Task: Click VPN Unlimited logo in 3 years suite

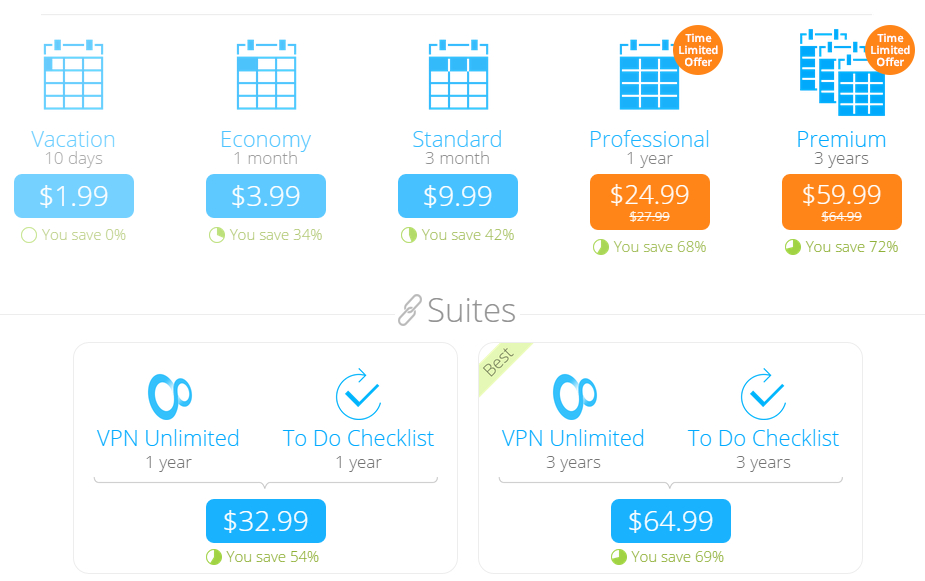Action: (x=575, y=396)
